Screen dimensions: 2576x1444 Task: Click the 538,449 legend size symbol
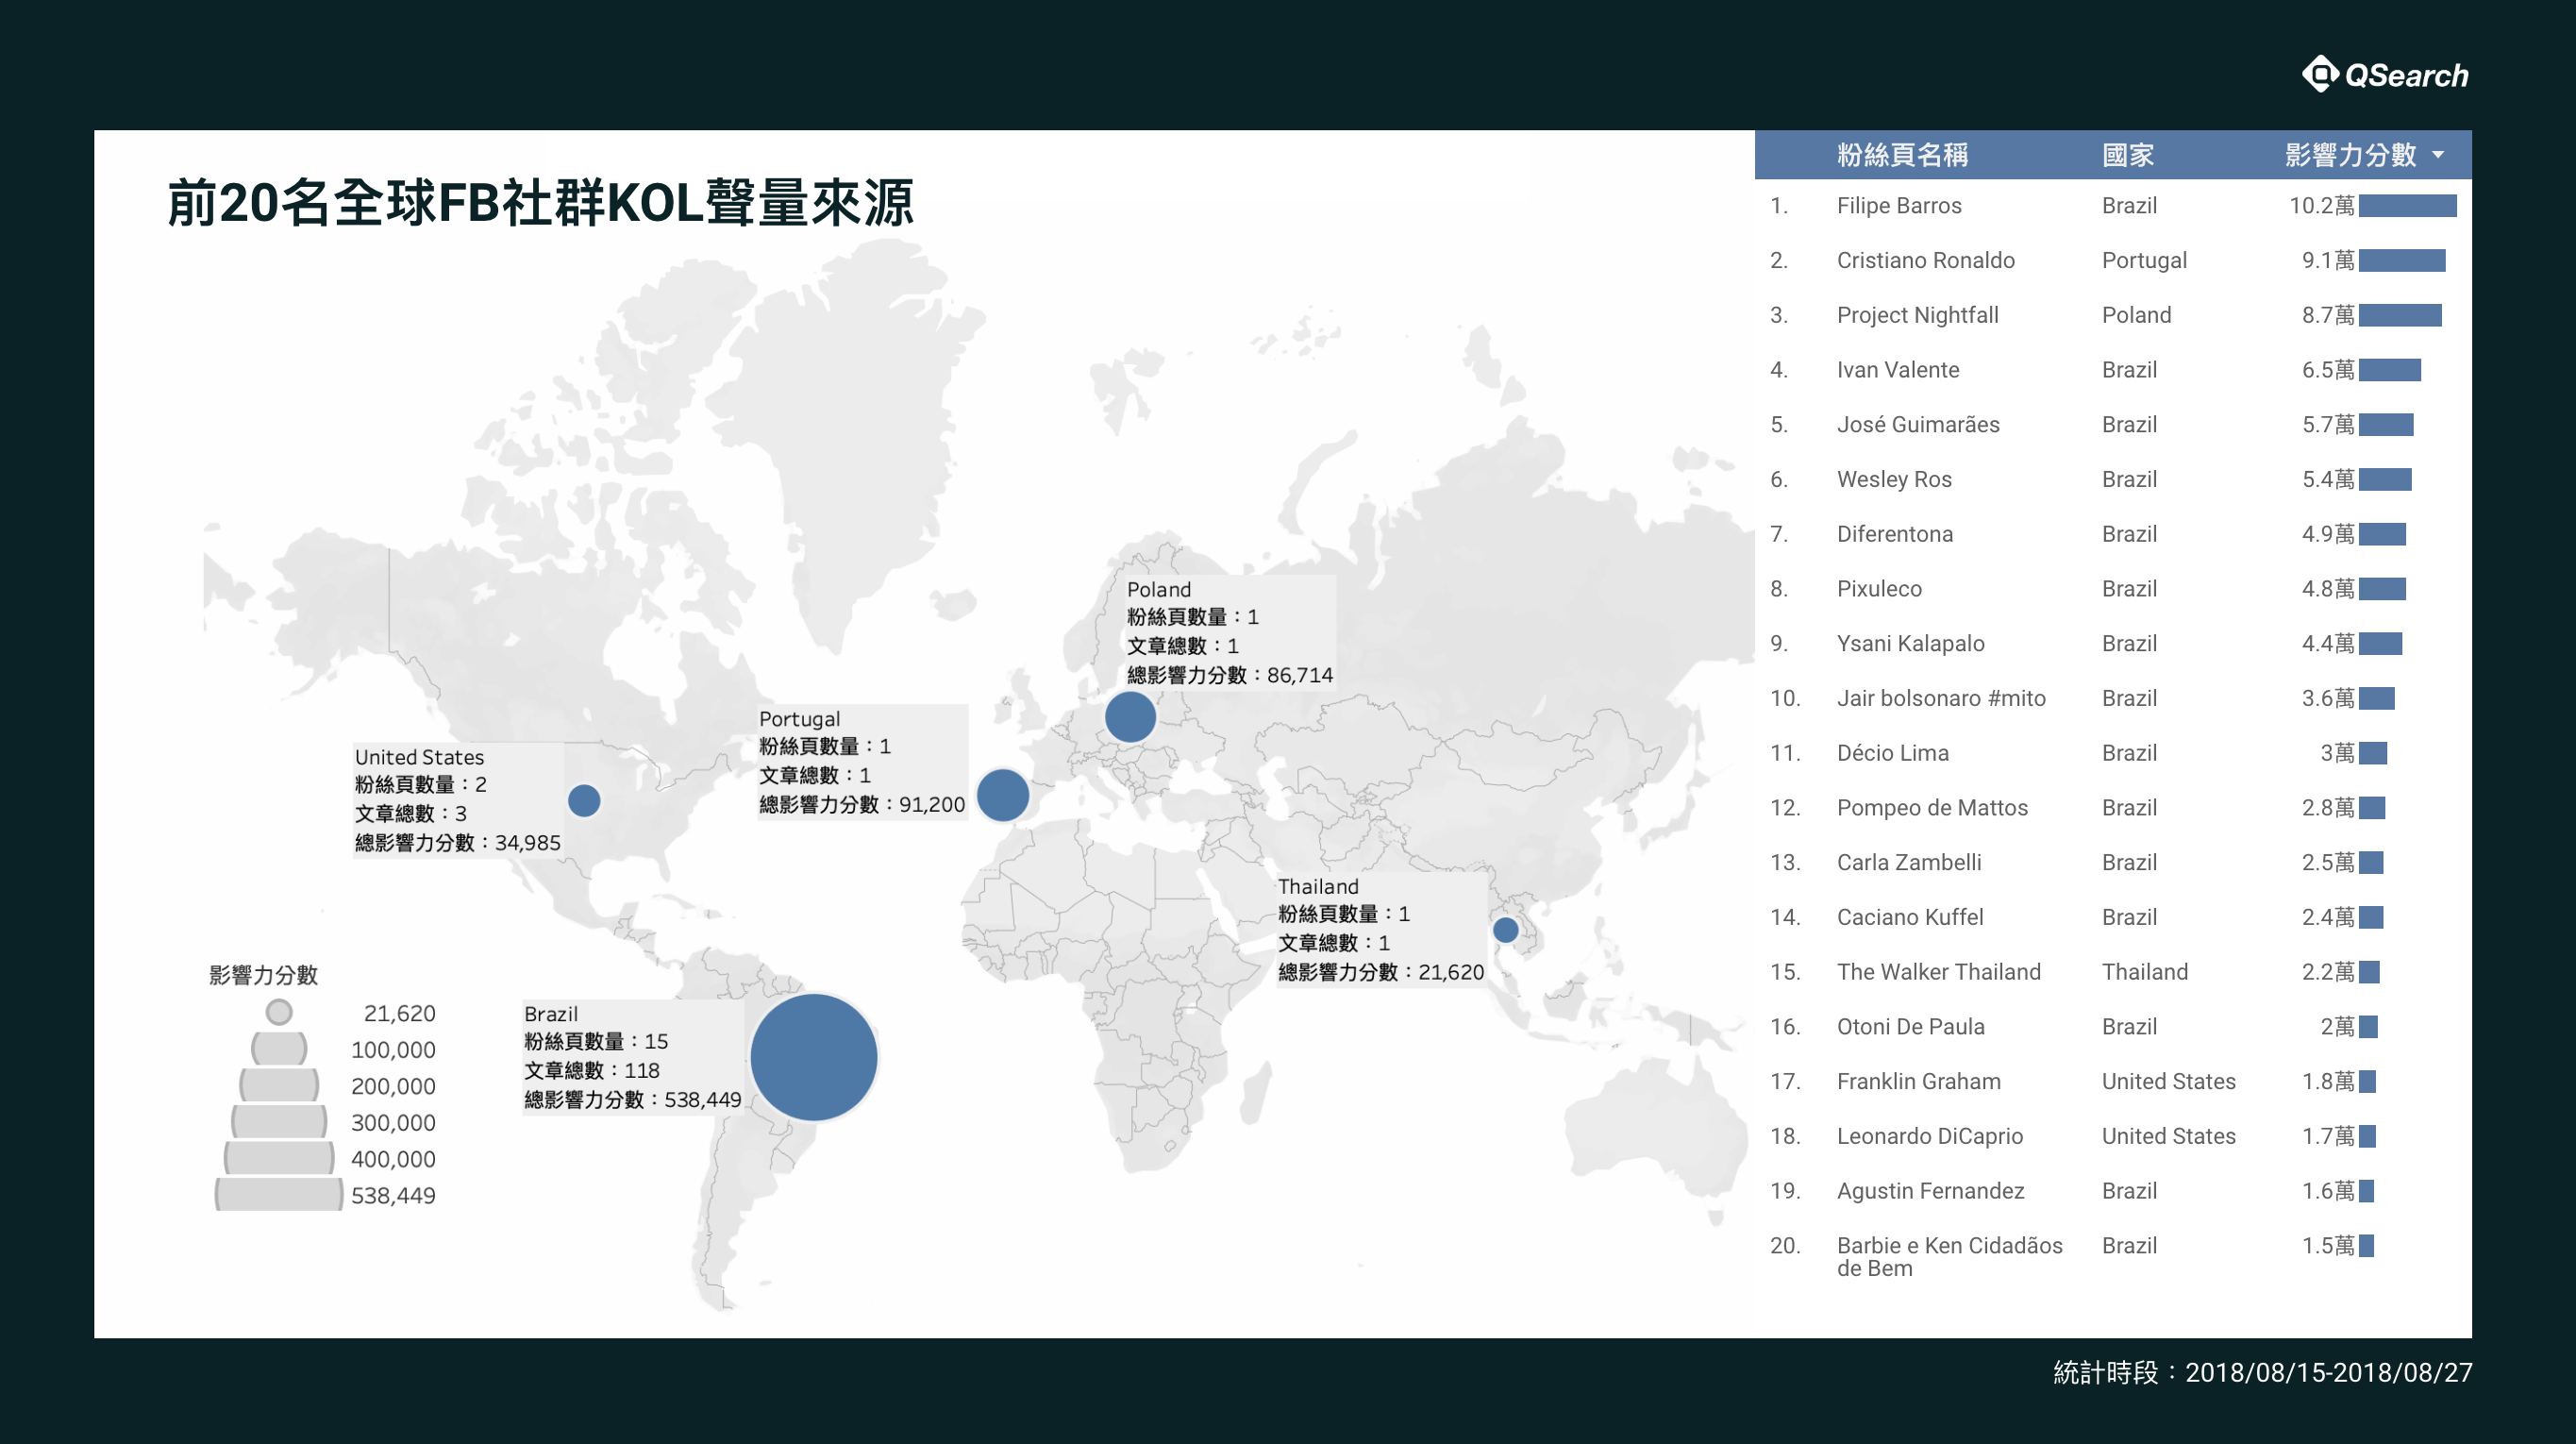click(x=279, y=1194)
